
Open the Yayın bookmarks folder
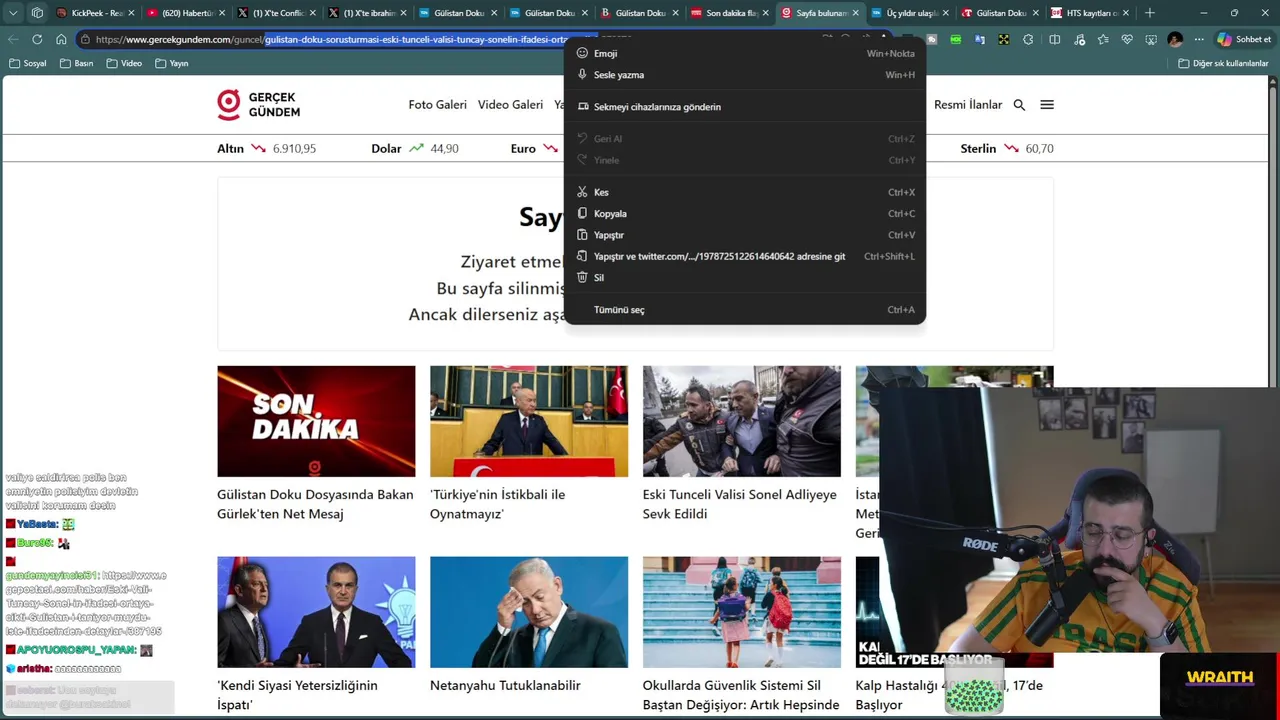click(x=171, y=63)
